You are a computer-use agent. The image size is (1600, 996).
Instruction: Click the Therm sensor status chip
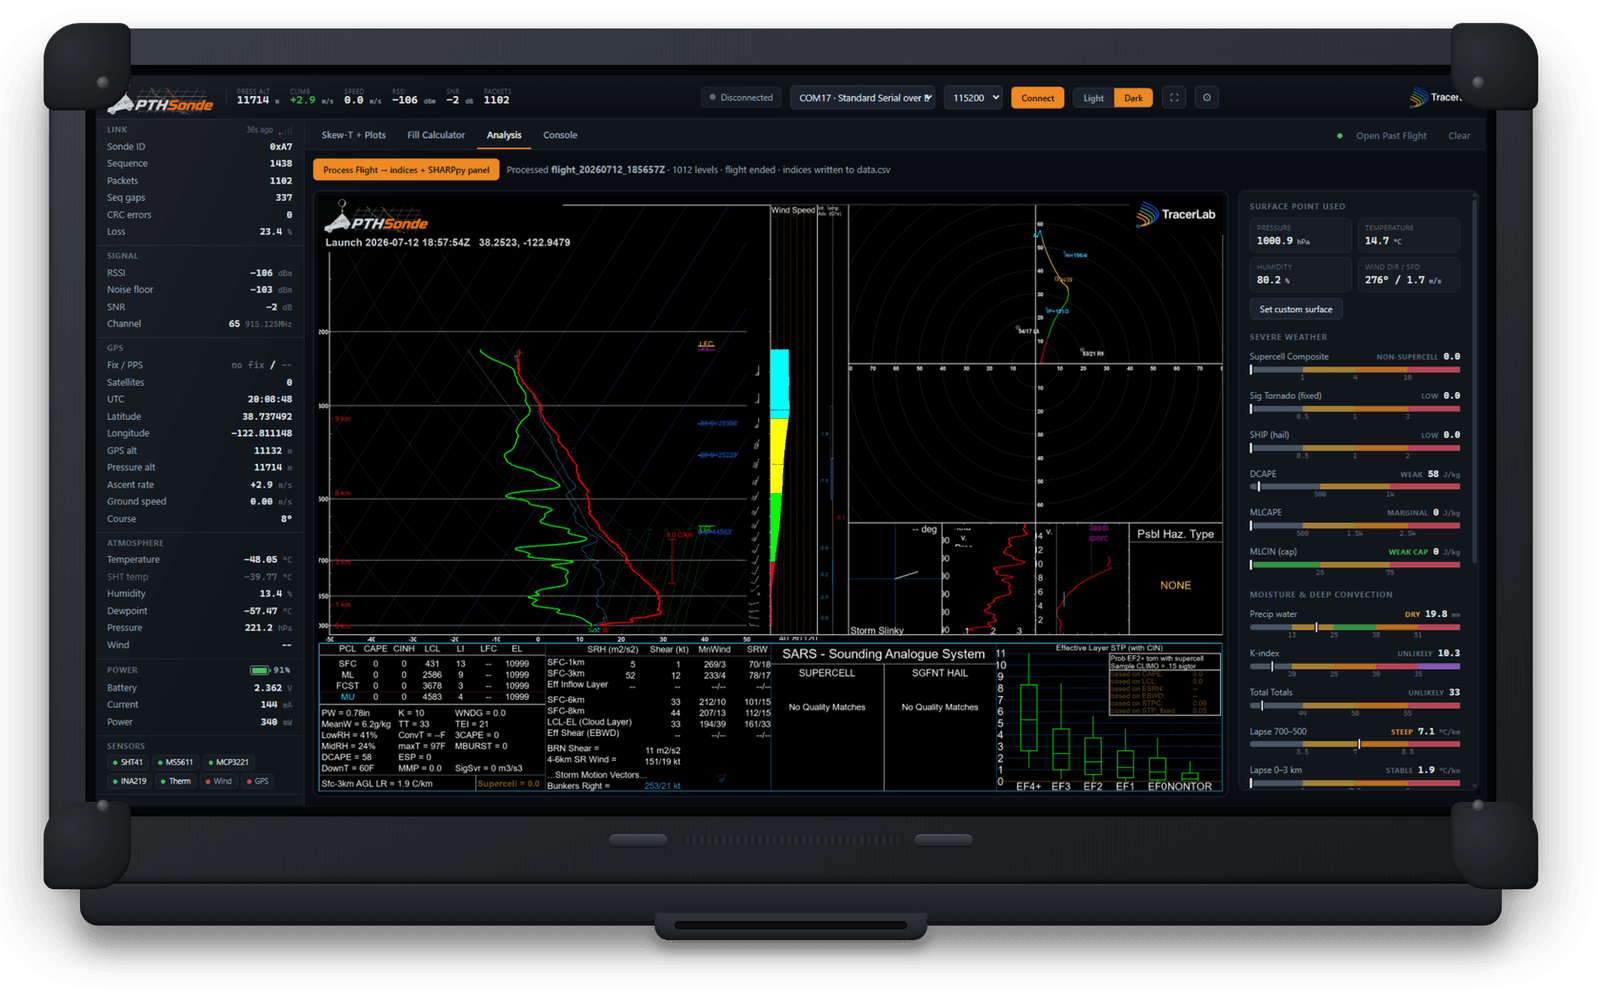point(176,781)
